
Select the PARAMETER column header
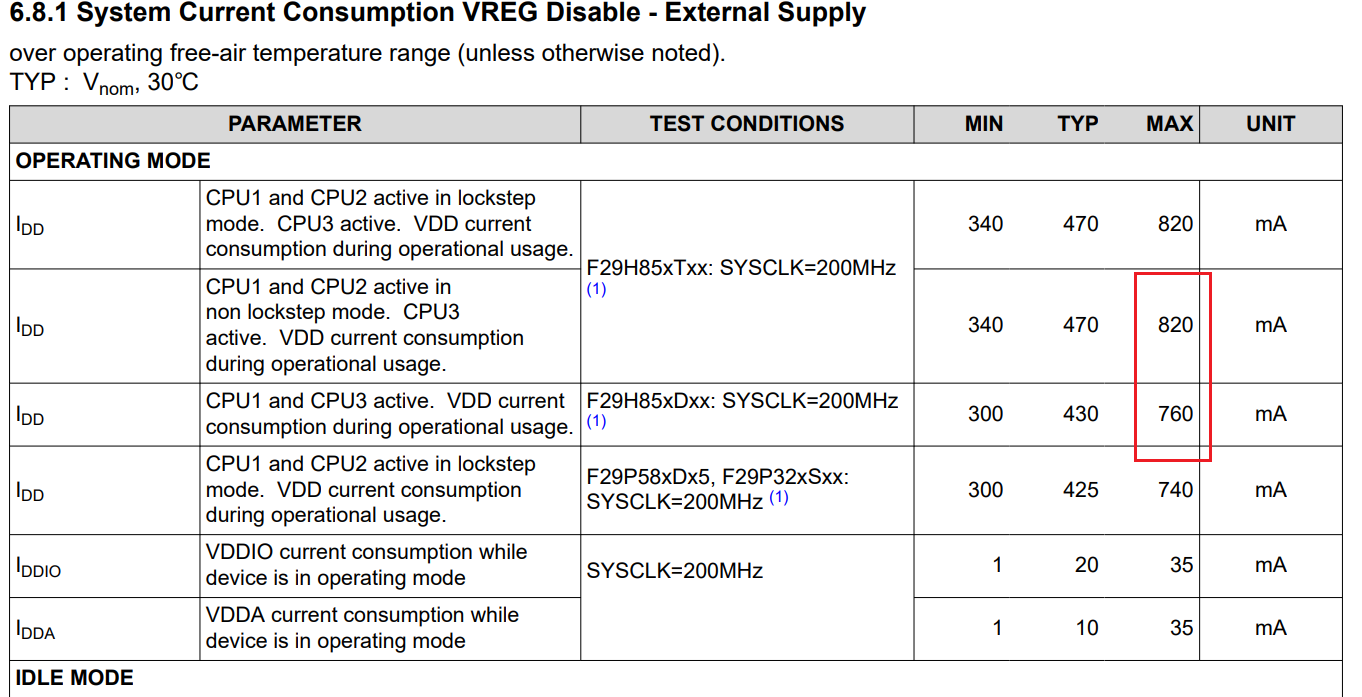pyautogui.click(x=295, y=124)
